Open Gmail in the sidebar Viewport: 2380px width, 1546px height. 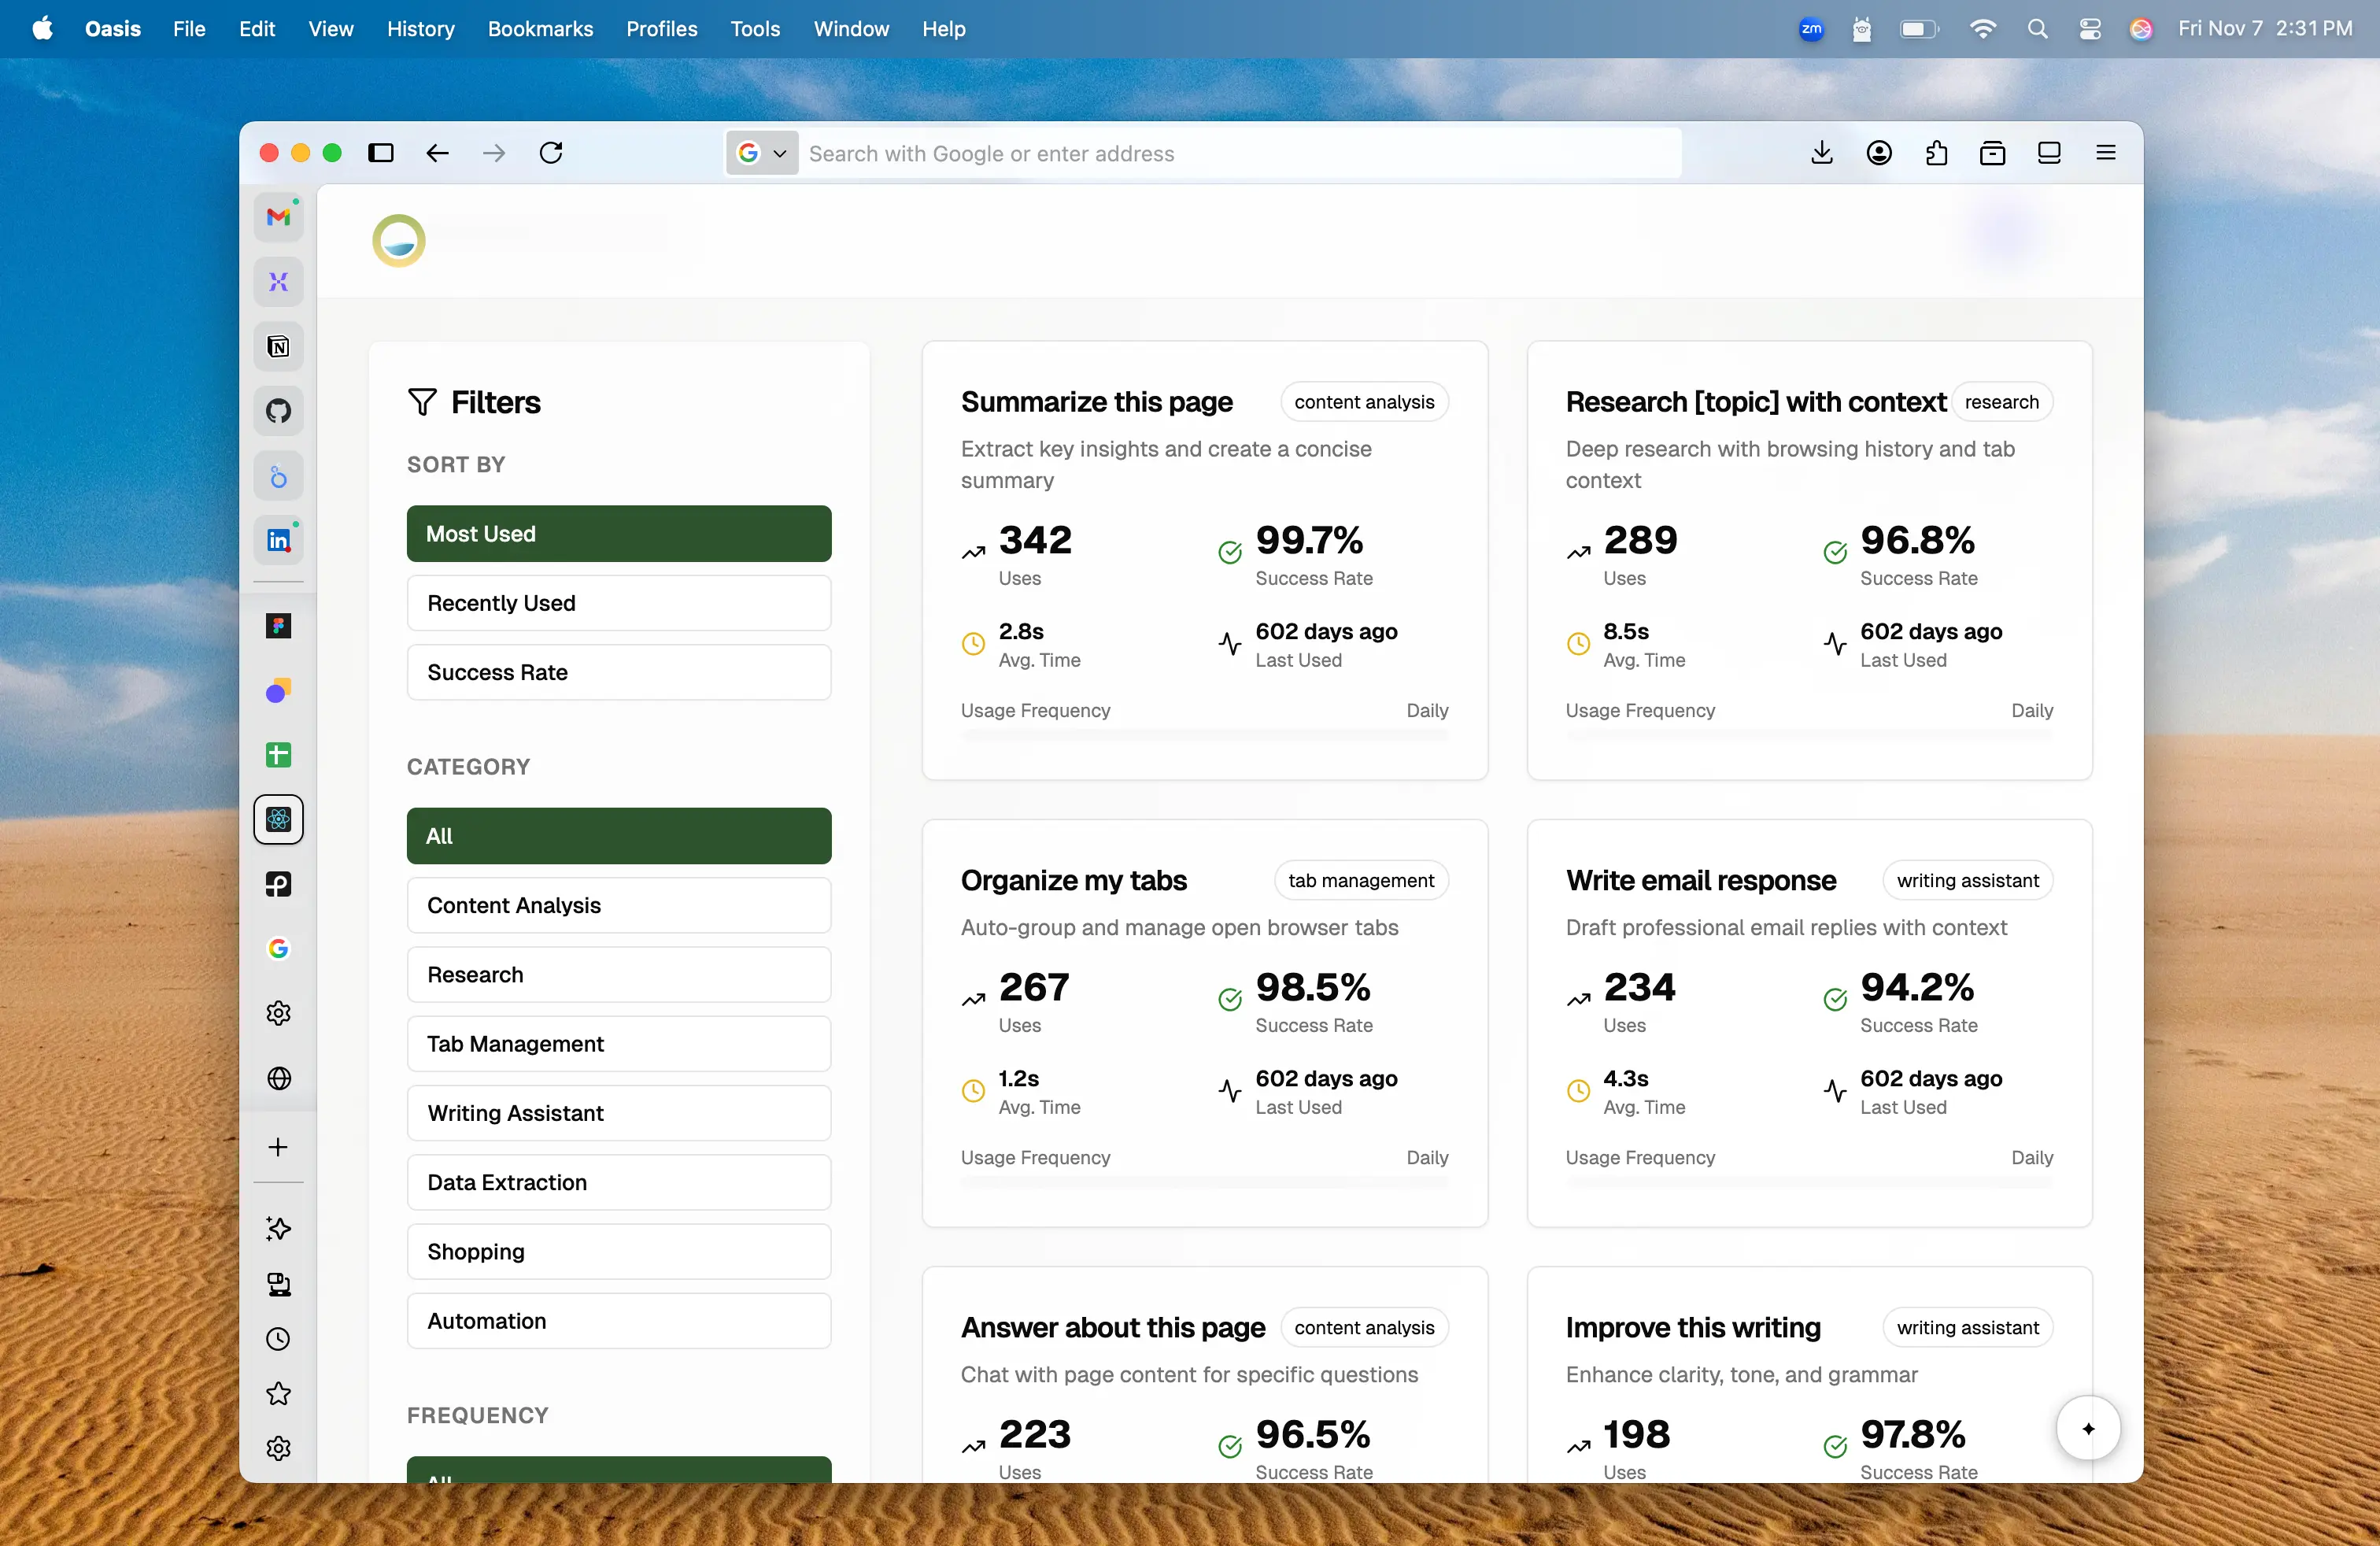coord(278,217)
